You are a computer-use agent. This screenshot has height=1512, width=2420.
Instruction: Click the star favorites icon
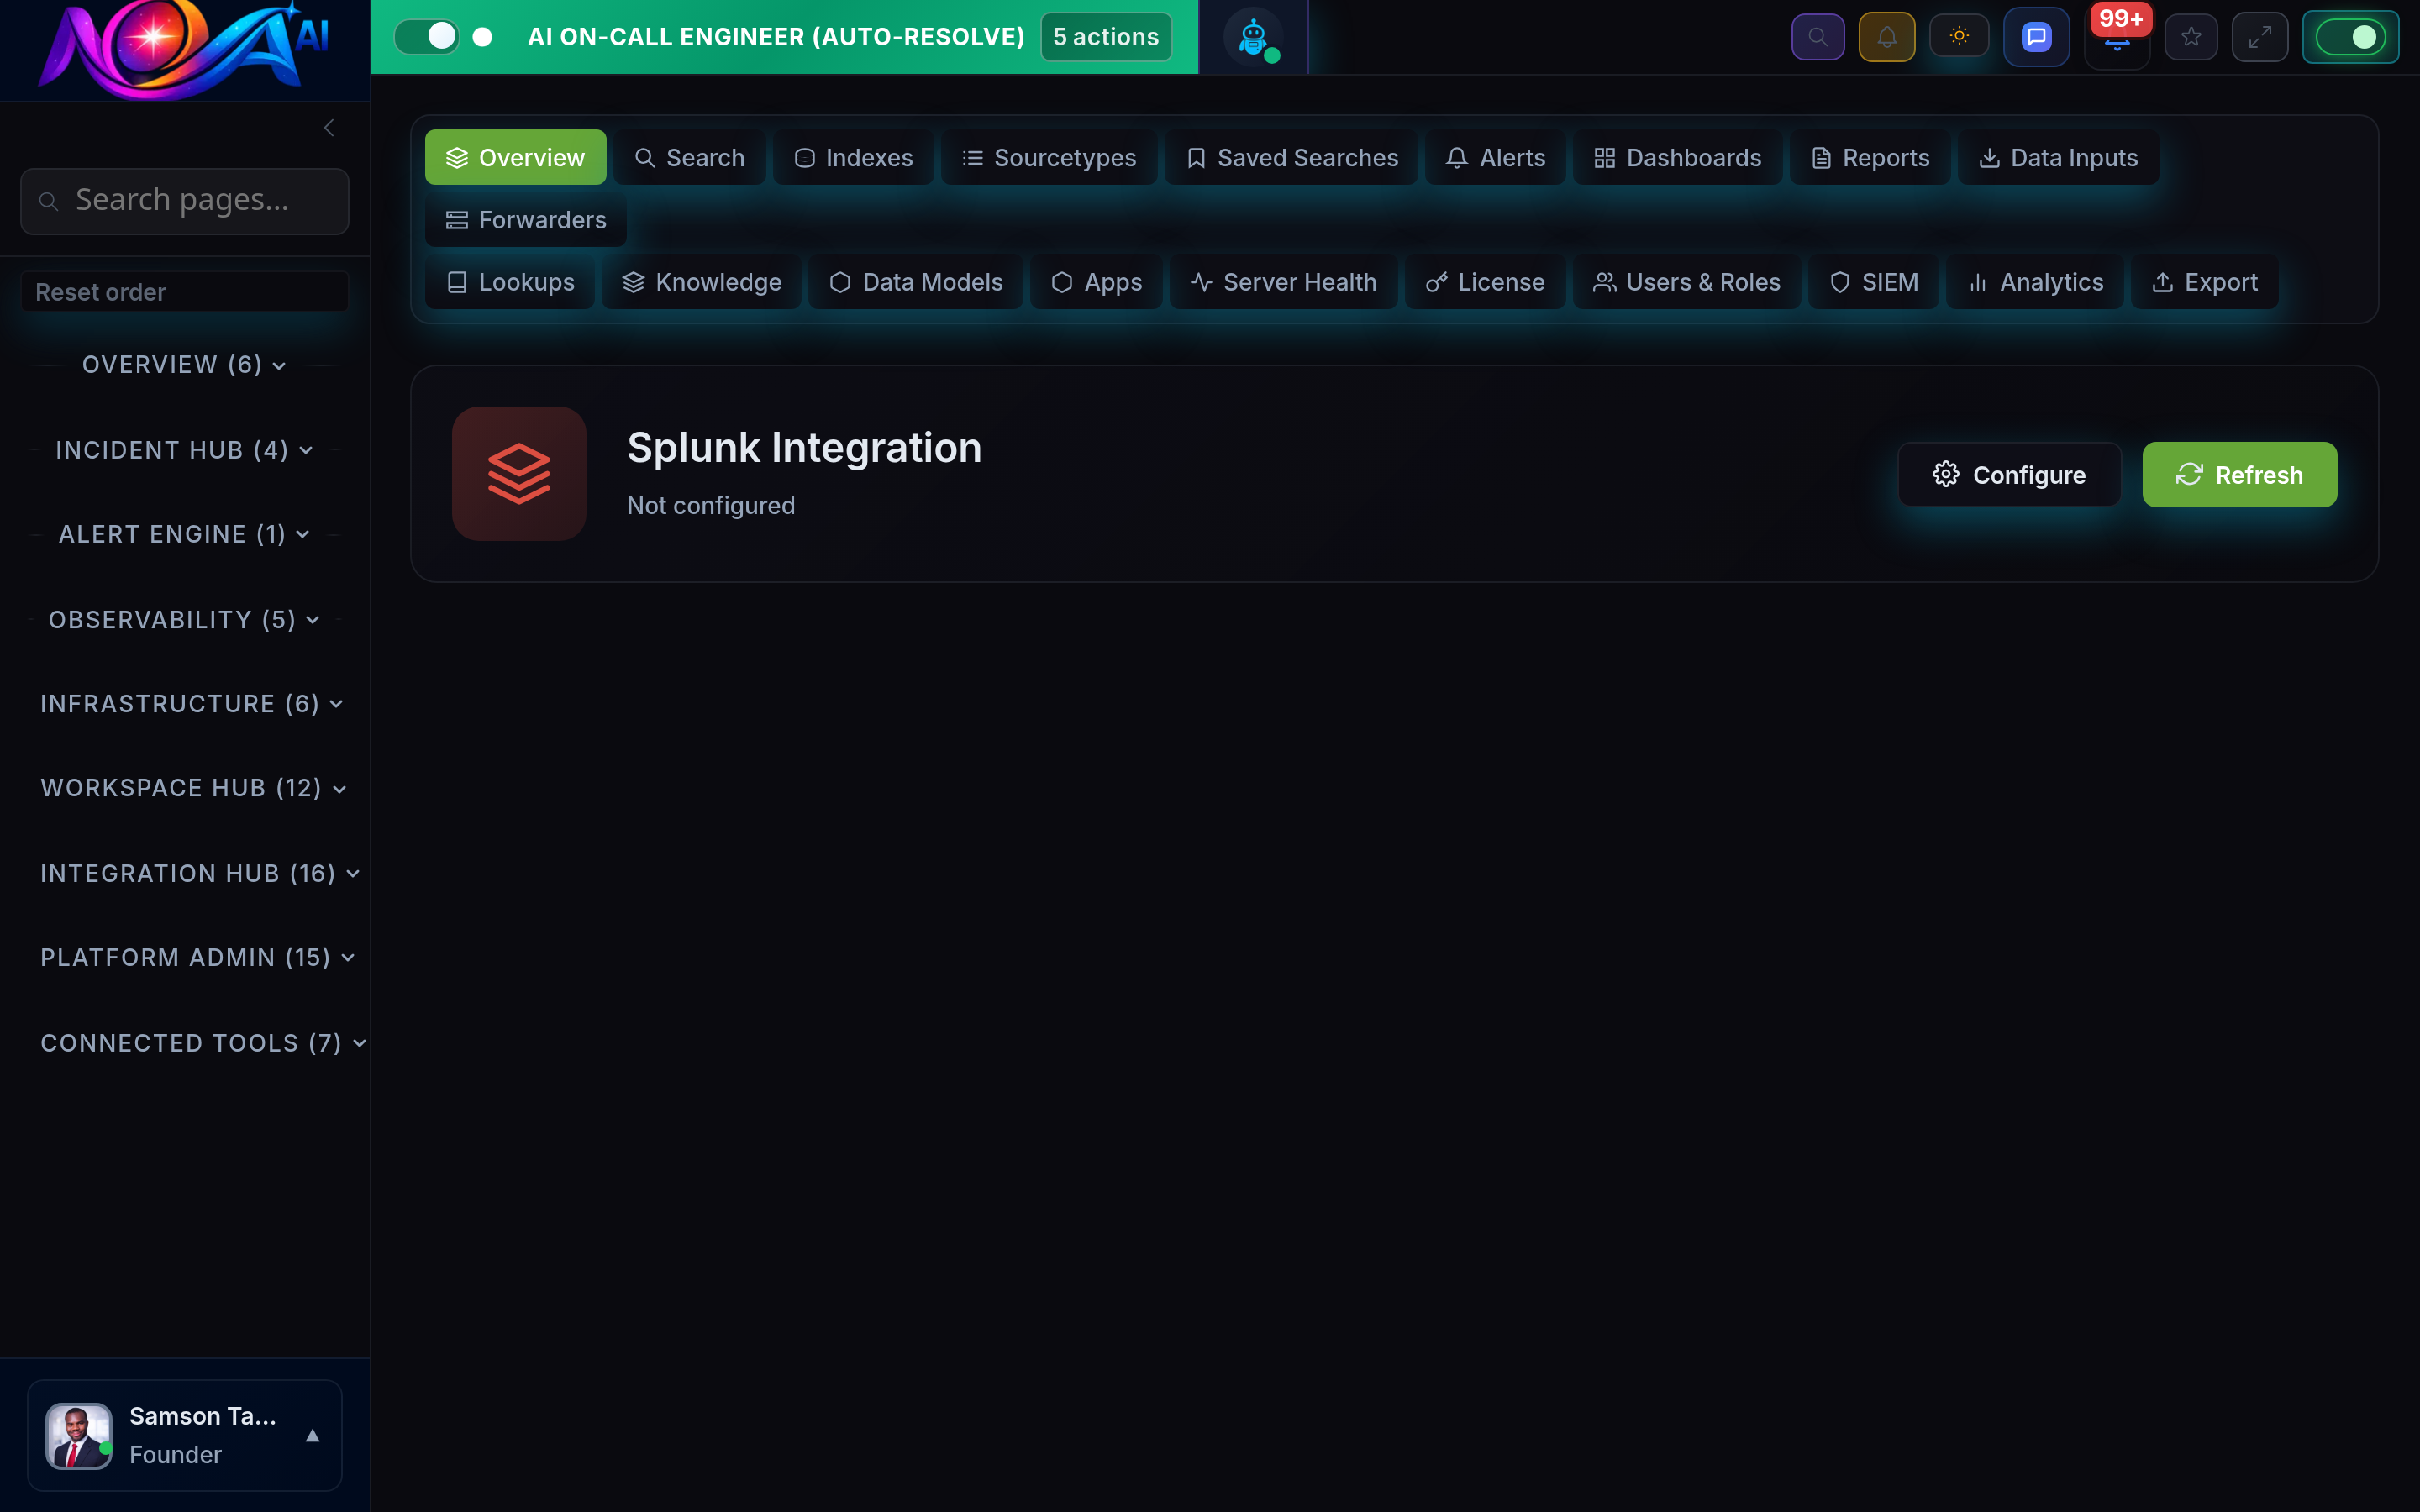pyautogui.click(x=2191, y=36)
